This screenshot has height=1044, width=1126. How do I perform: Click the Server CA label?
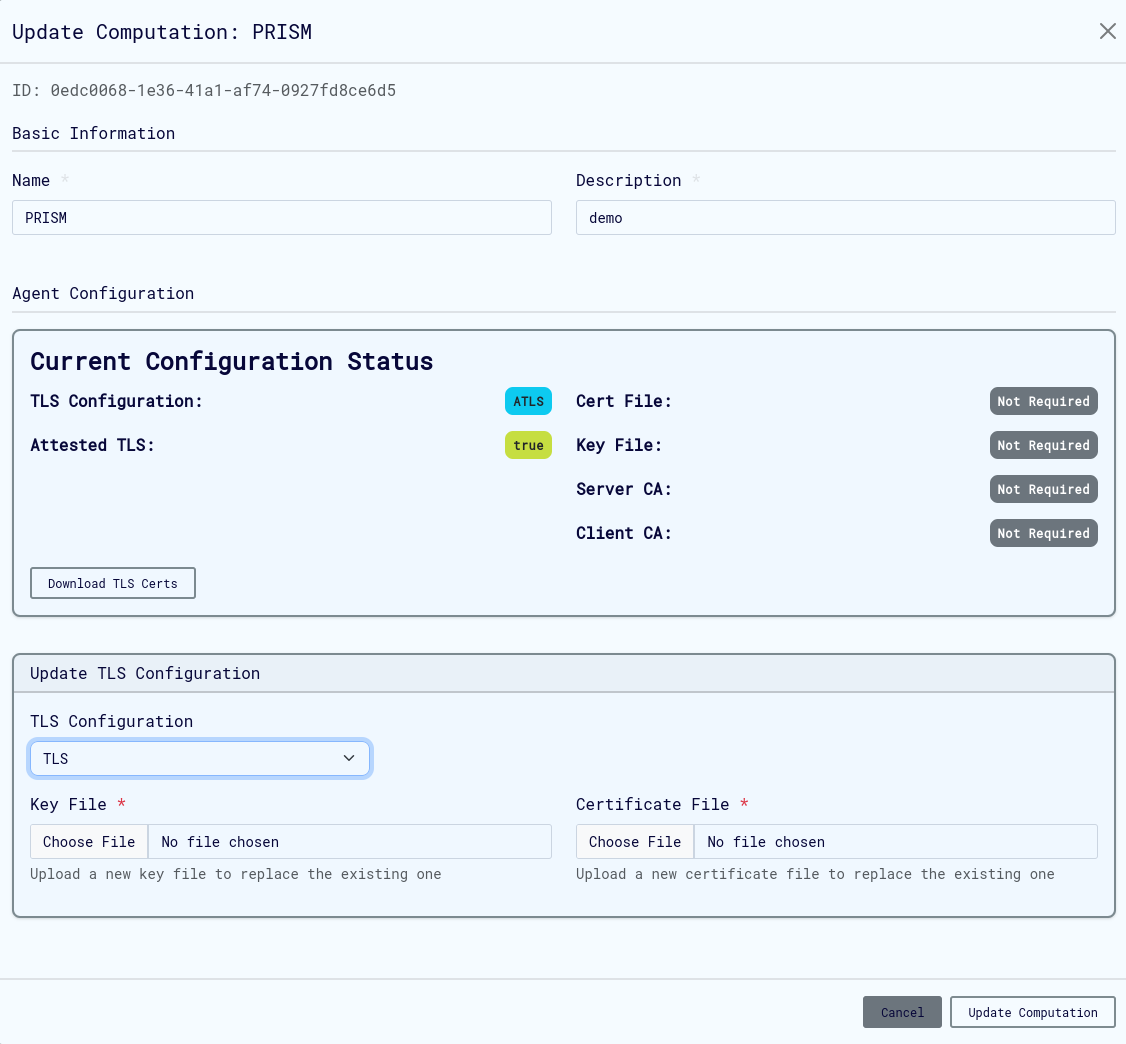coord(623,489)
